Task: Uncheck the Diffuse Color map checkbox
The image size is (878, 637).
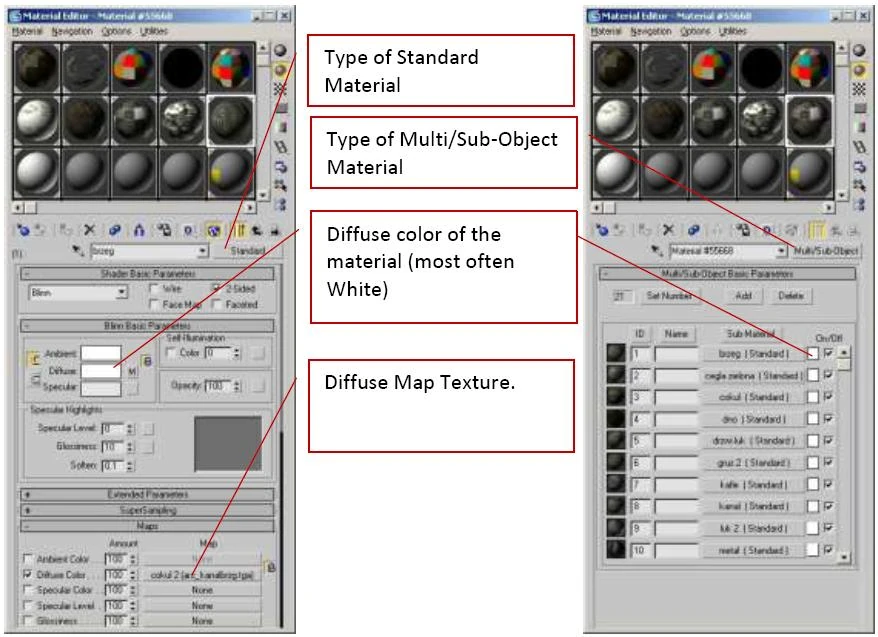Action: click(x=27, y=574)
